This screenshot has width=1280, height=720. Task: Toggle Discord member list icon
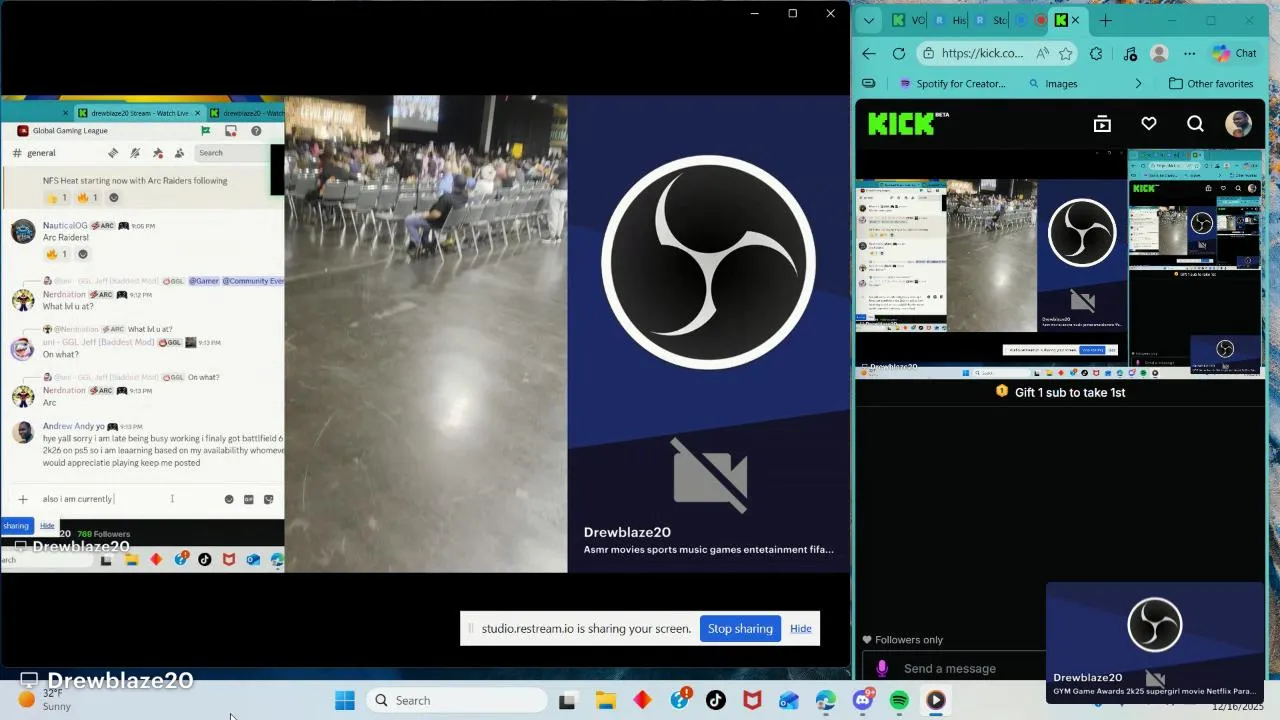(179, 153)
